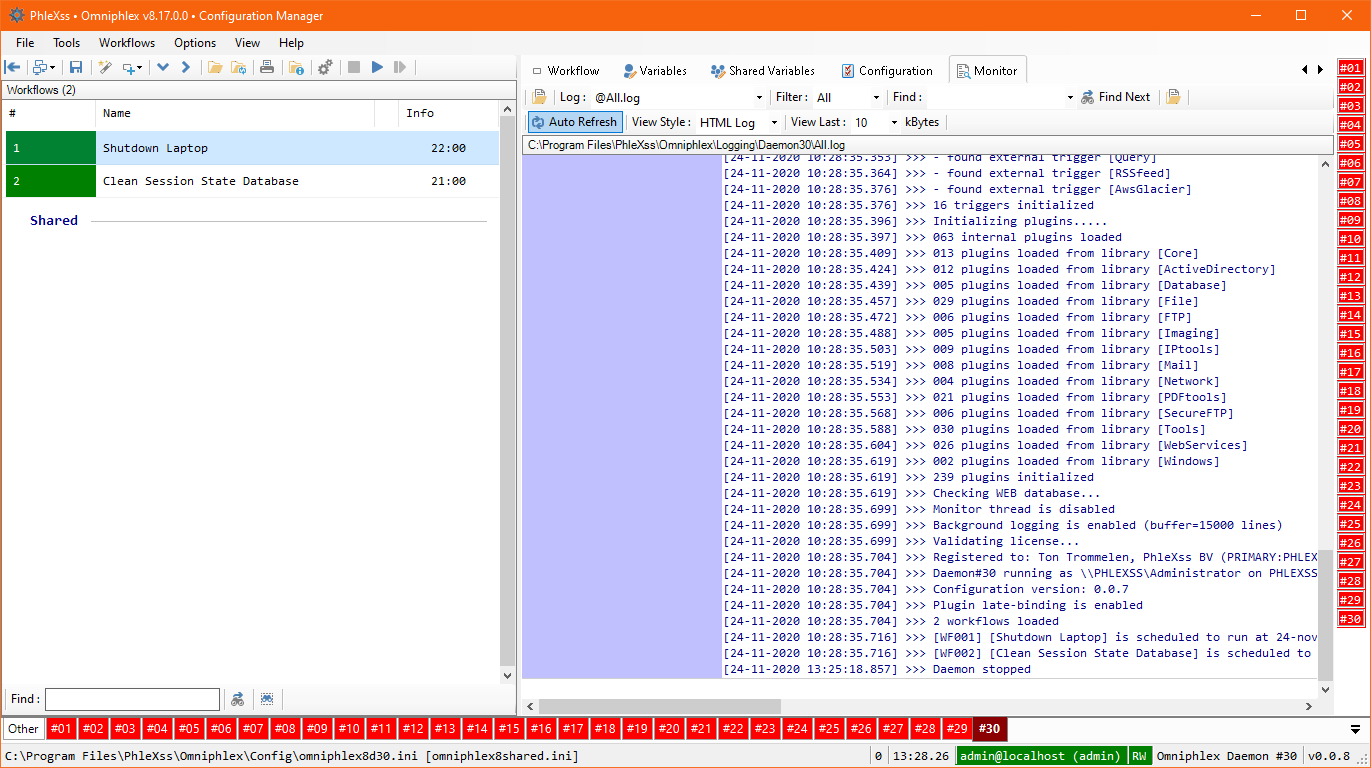Click the Find Next button
Image resolution: width=1371 pixels, height=768 pixels.
point(1115,97)
